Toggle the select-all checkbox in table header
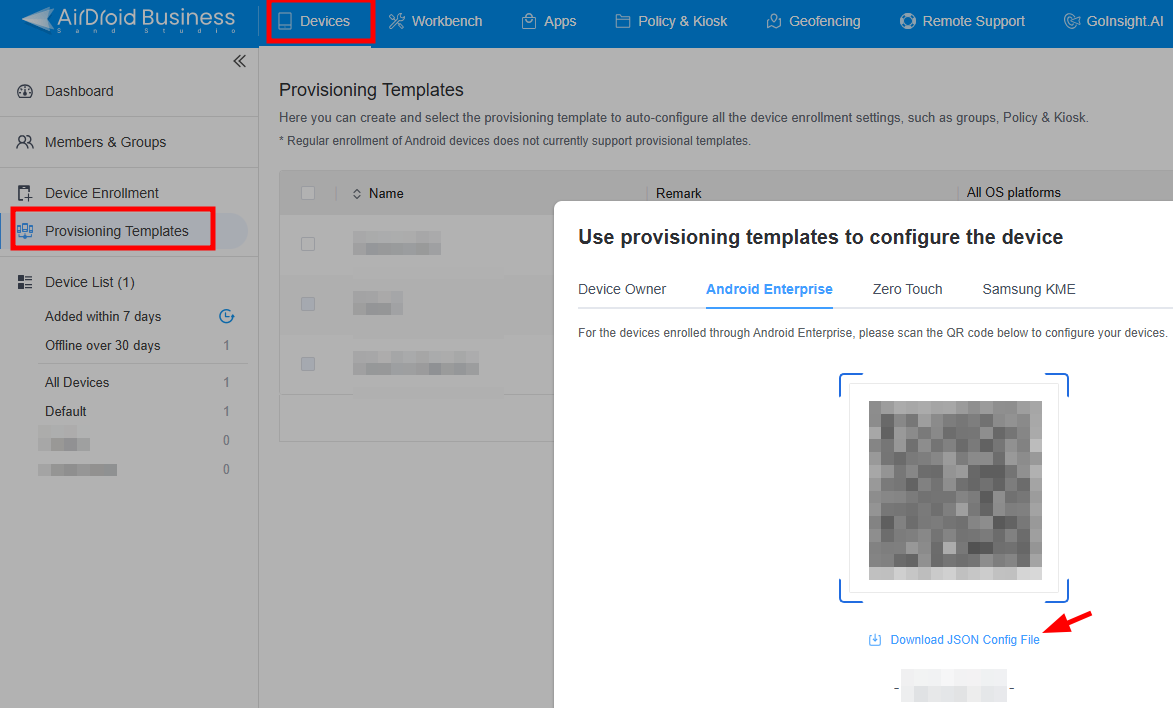The width and height of the screenshot is (1173, 708). coord(307,193)
